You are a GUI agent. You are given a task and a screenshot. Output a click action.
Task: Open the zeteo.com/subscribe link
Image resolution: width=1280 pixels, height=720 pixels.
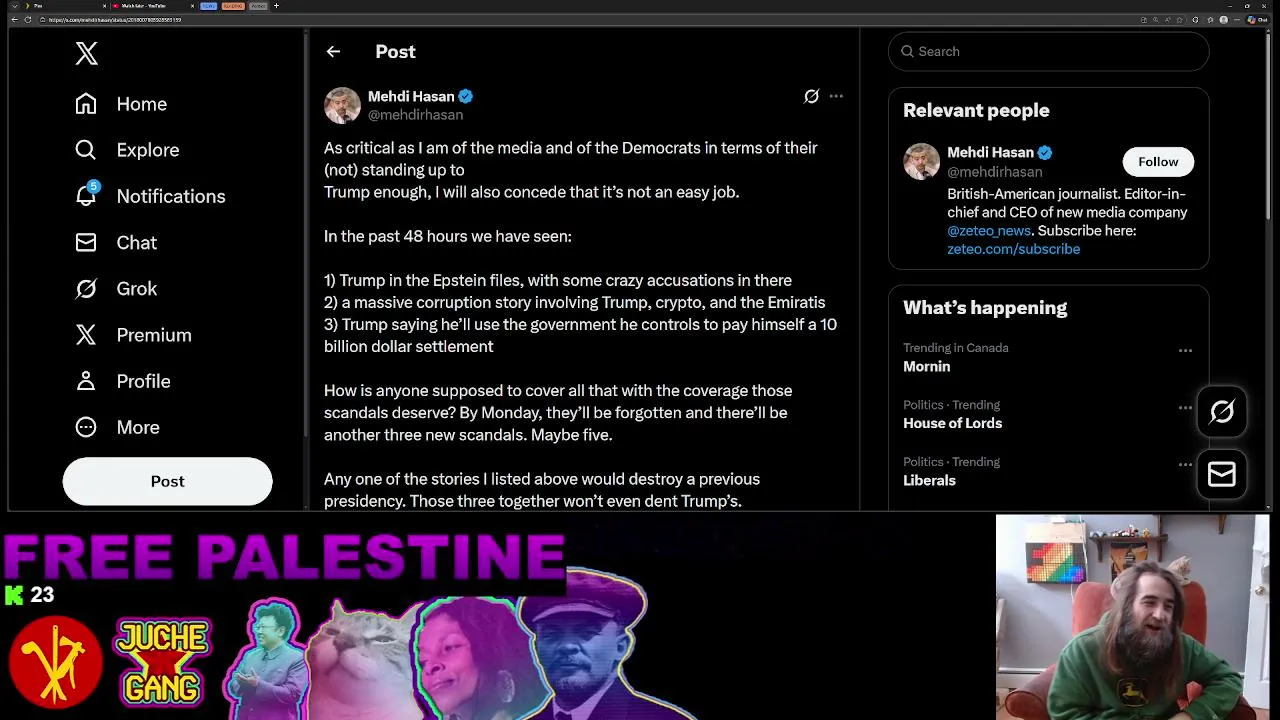point(1013,249)
